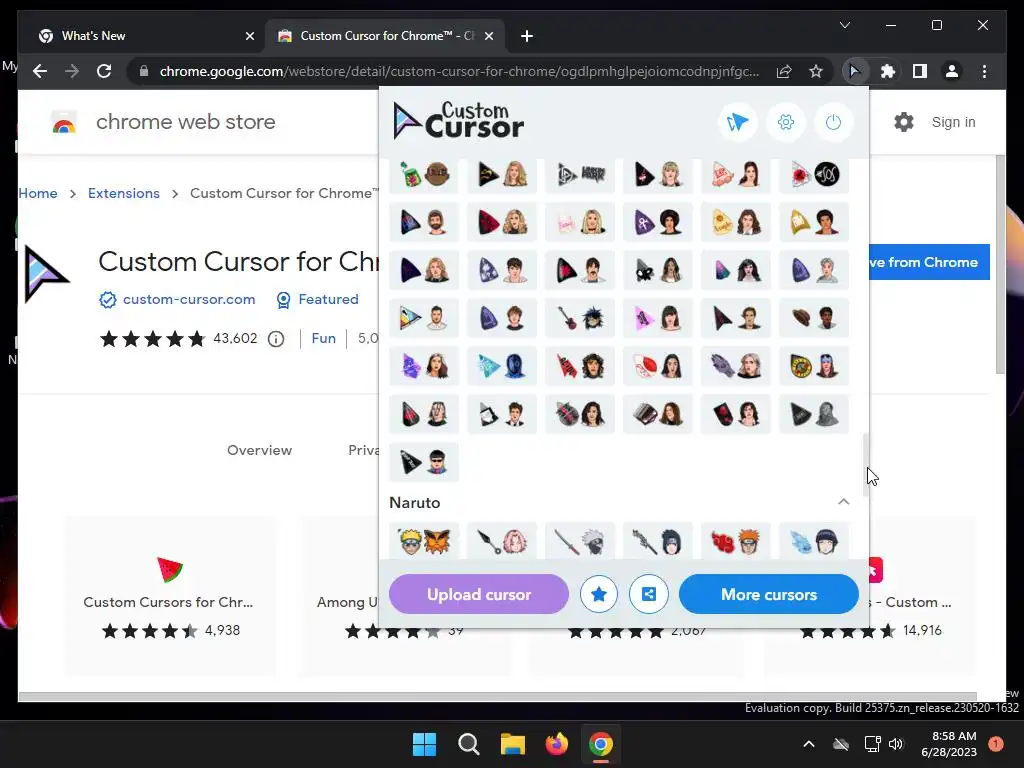Screen dimensions: 1024x768
Task: Choose the green jar cursor pack
Action: point(424,174)
